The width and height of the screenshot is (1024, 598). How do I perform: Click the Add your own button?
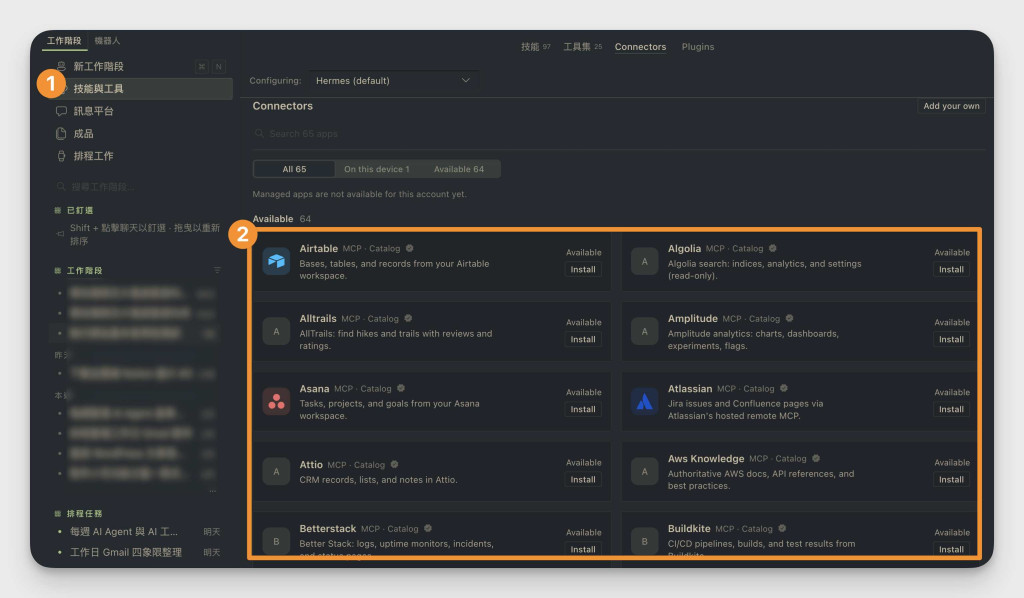coord(951,106)
